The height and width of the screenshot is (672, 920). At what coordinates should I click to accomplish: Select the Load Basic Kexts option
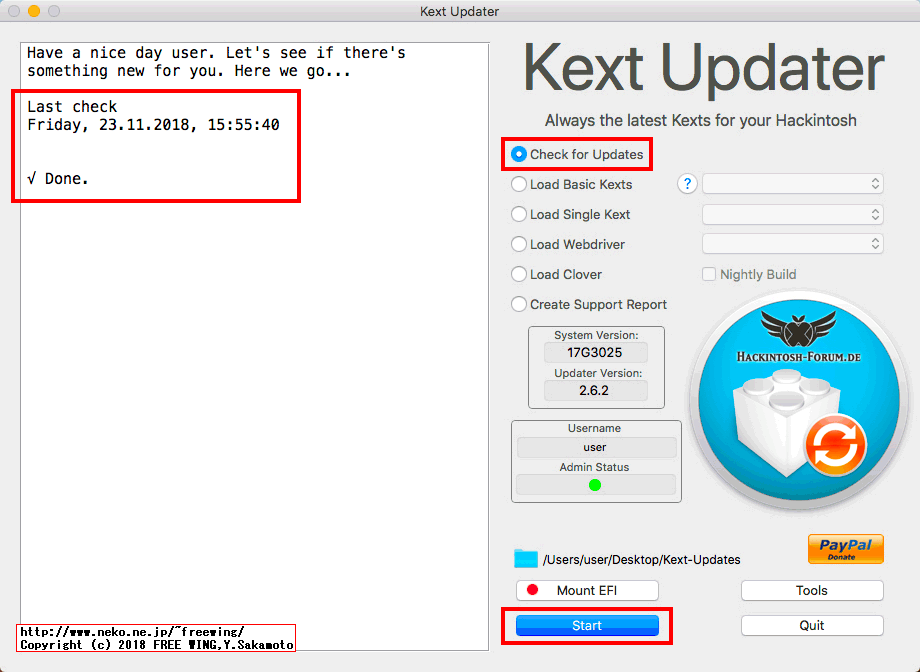click(518, 184)
